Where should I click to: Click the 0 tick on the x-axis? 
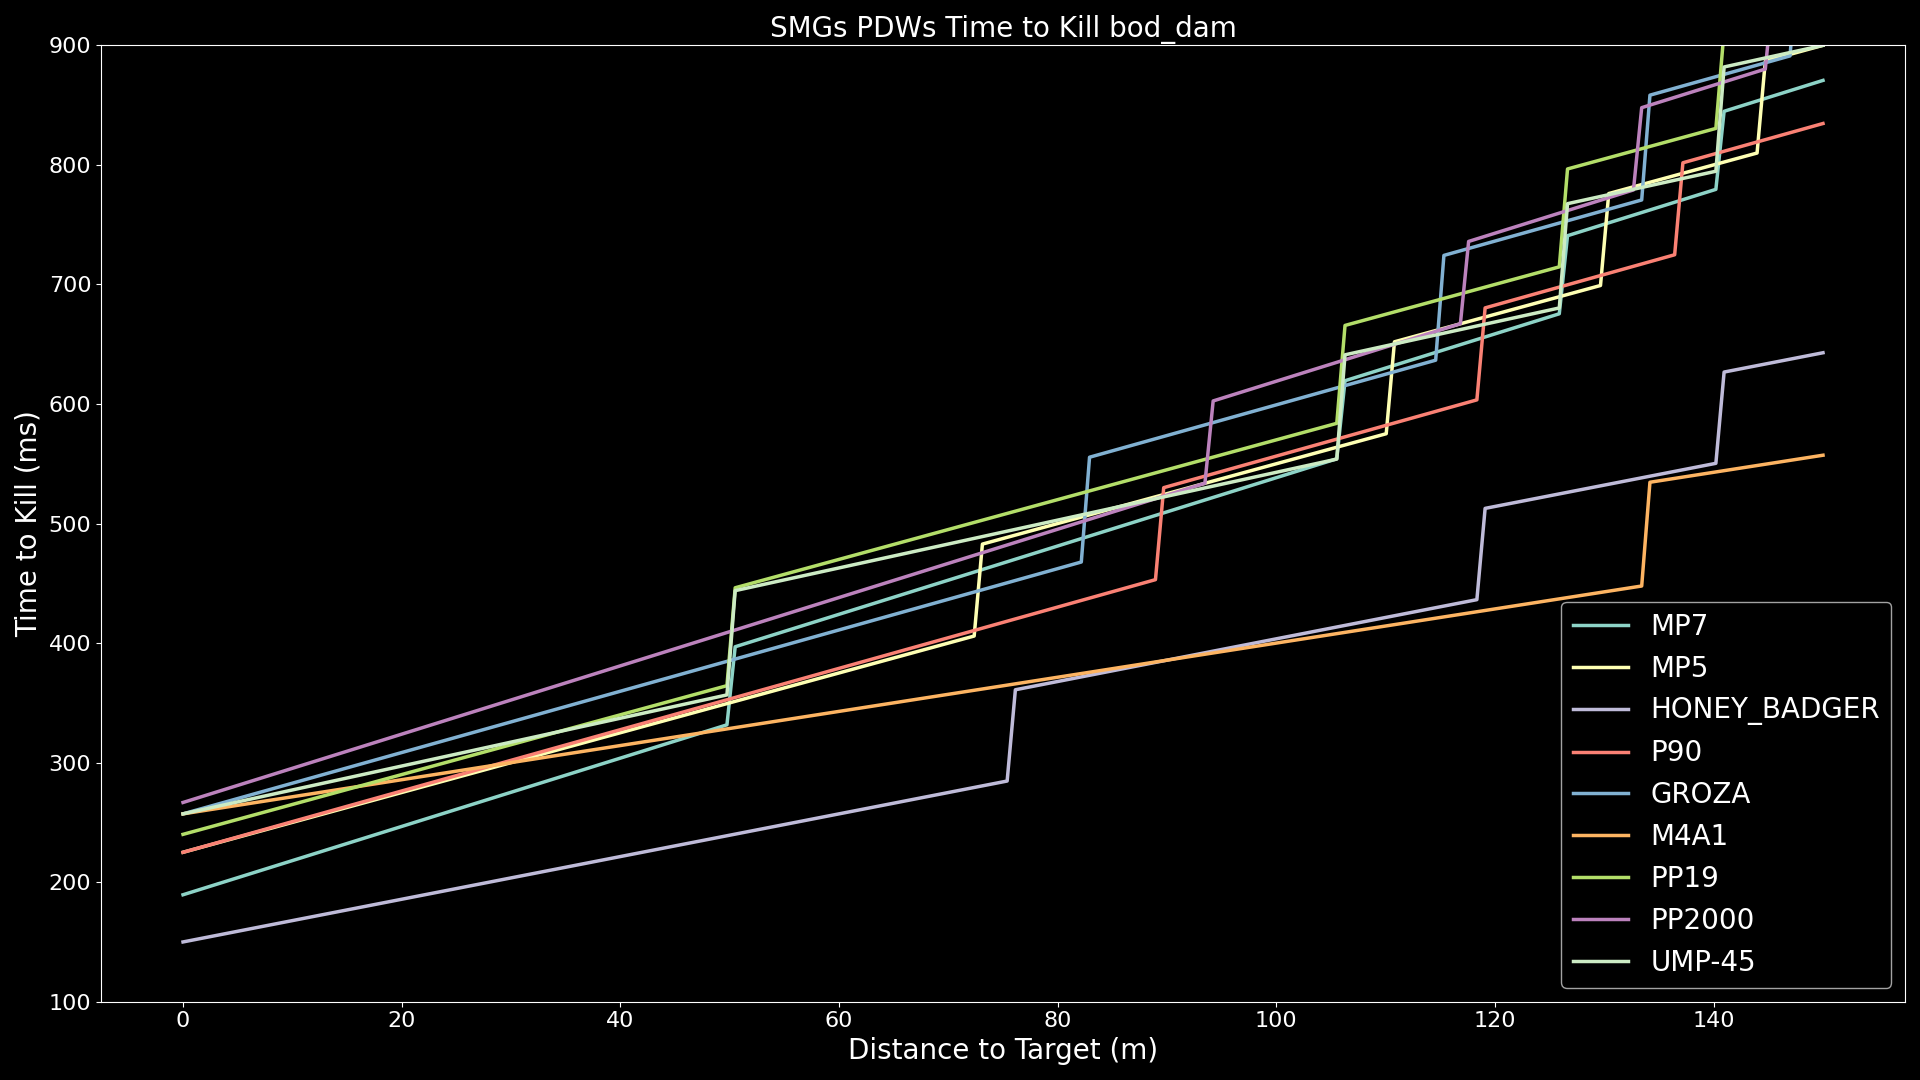pos(183,1020)
